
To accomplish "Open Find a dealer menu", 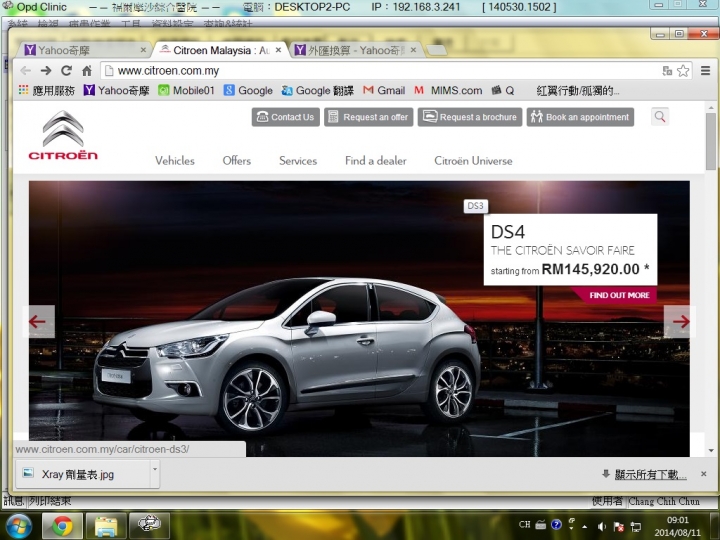I will [x=376, y=161].
